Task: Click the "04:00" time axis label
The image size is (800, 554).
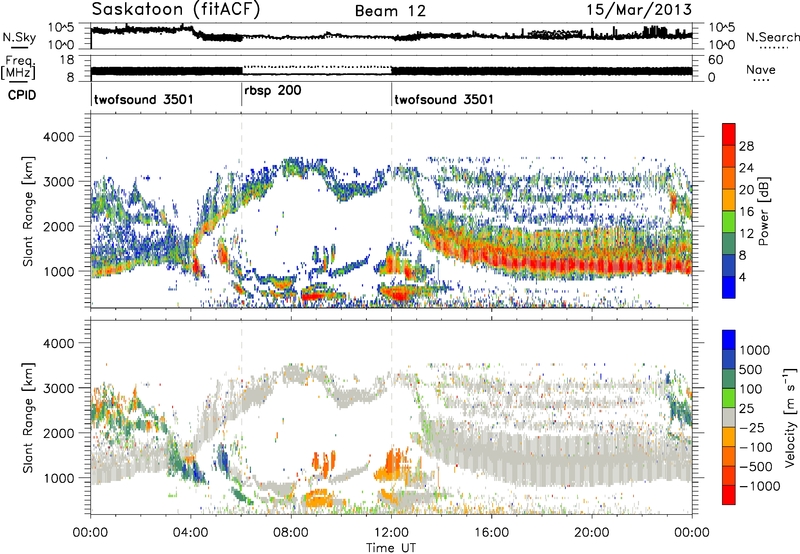Action: (x=190, y=533)
